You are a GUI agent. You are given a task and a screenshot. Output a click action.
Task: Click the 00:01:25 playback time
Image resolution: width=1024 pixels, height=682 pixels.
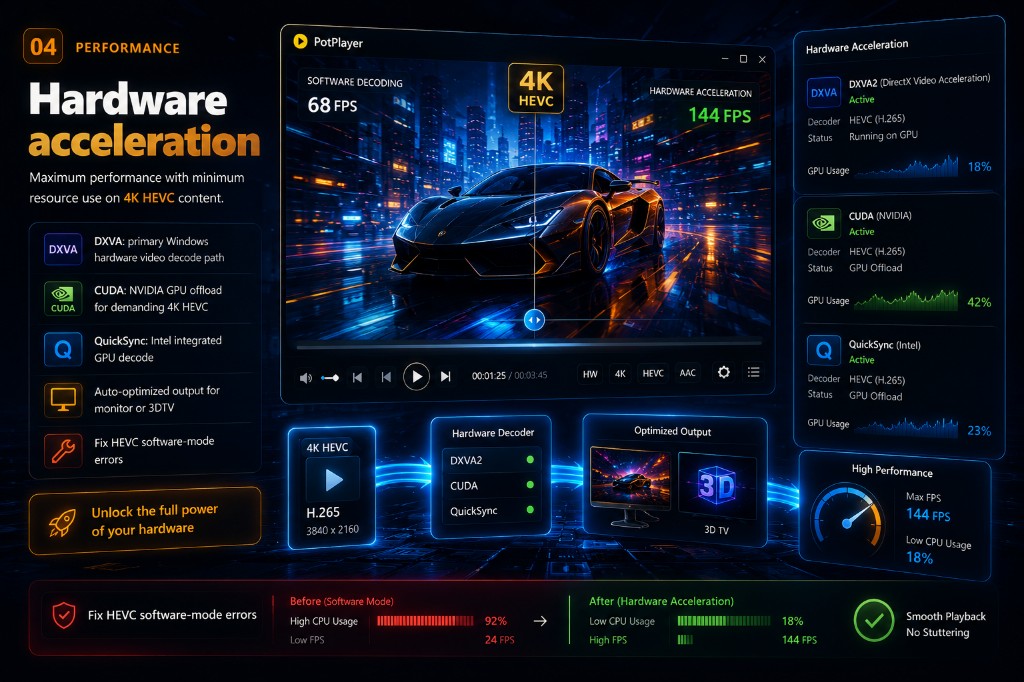pos(488,376)
